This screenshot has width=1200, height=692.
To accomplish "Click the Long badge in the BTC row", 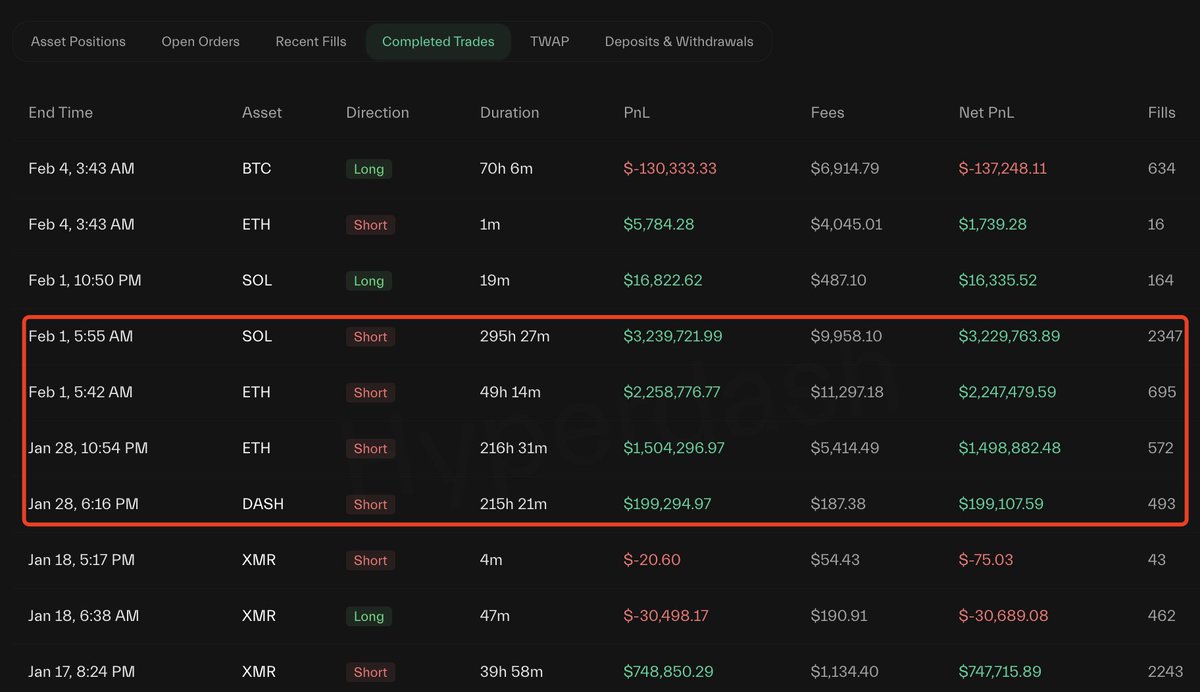I will coord(368,169).
